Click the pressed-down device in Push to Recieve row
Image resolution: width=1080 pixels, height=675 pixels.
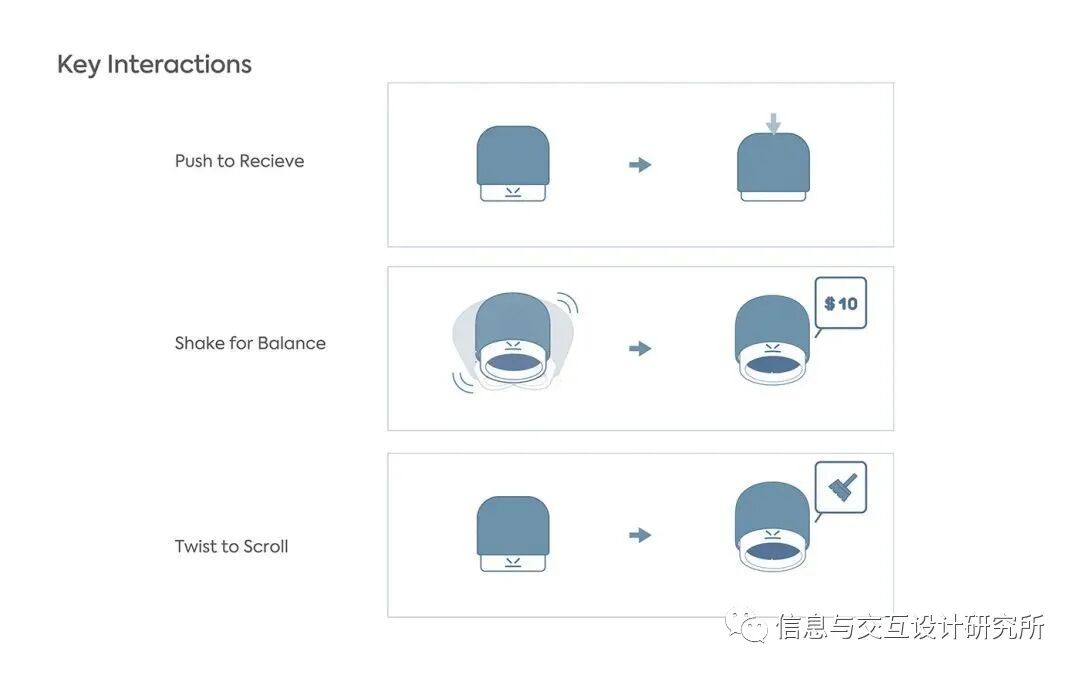(x=773, y=167)
